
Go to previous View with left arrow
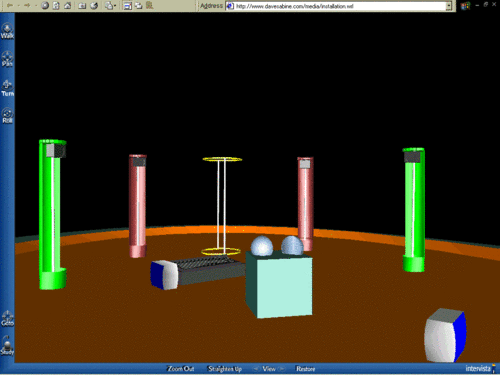coord(256,369)
